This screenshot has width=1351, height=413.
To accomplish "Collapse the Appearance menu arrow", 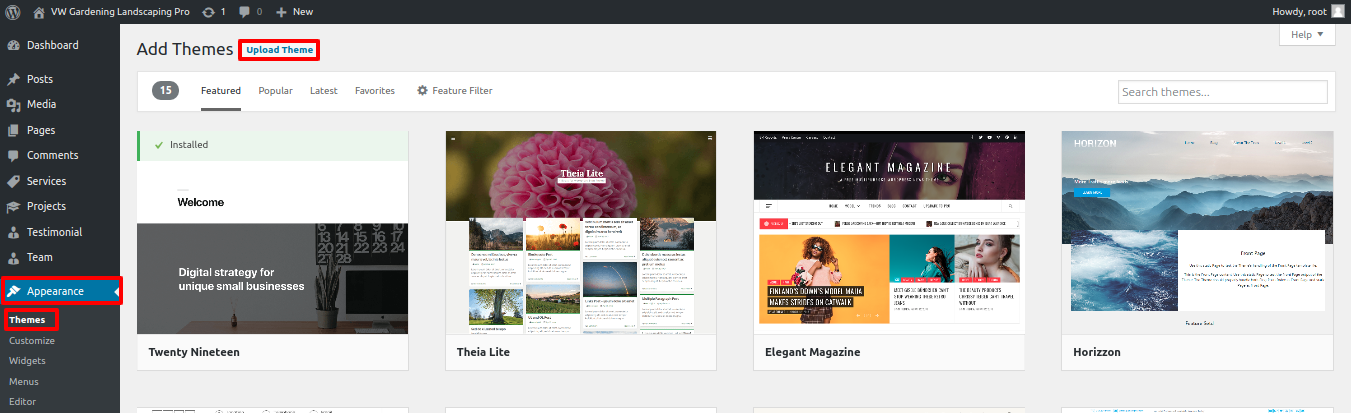I will (116, 292).
